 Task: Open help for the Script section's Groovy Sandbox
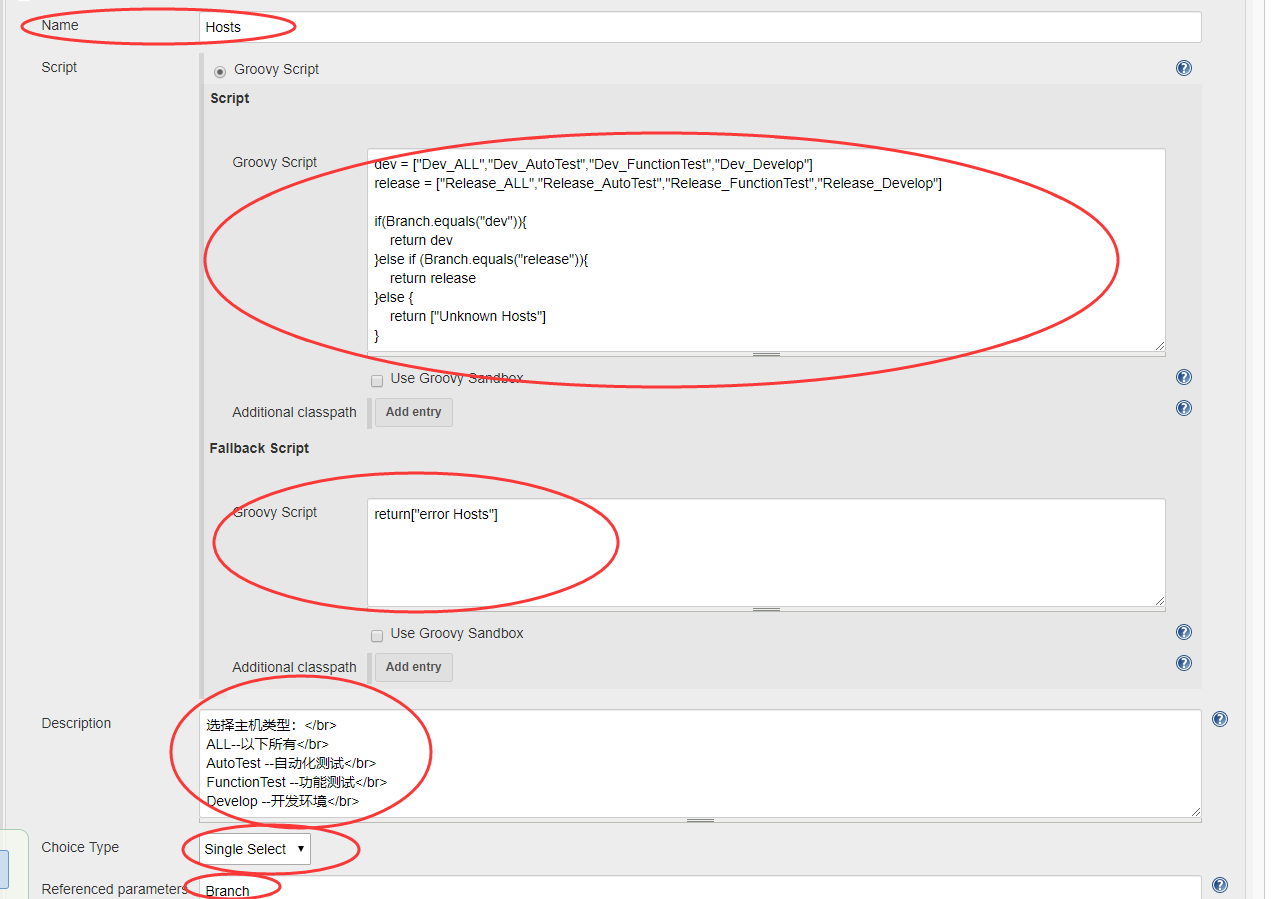(1184, 377)
